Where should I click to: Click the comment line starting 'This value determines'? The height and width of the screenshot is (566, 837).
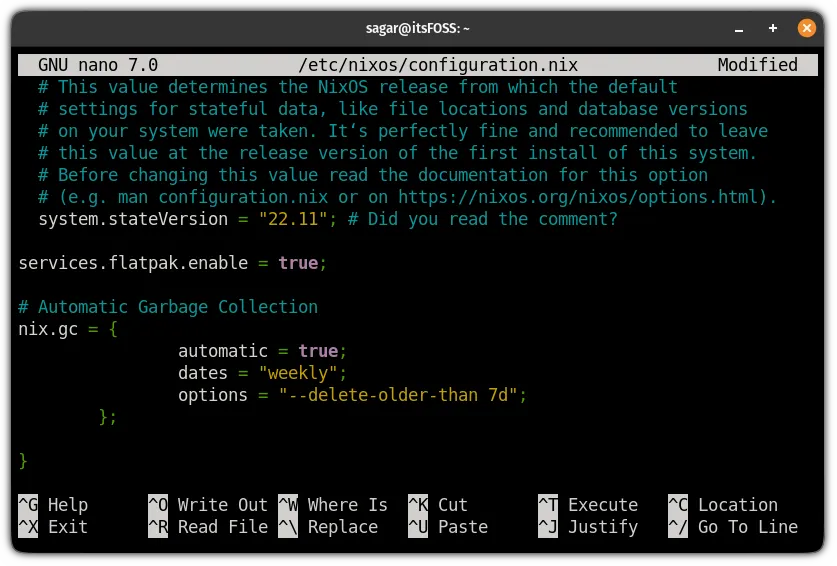(358, 87)
